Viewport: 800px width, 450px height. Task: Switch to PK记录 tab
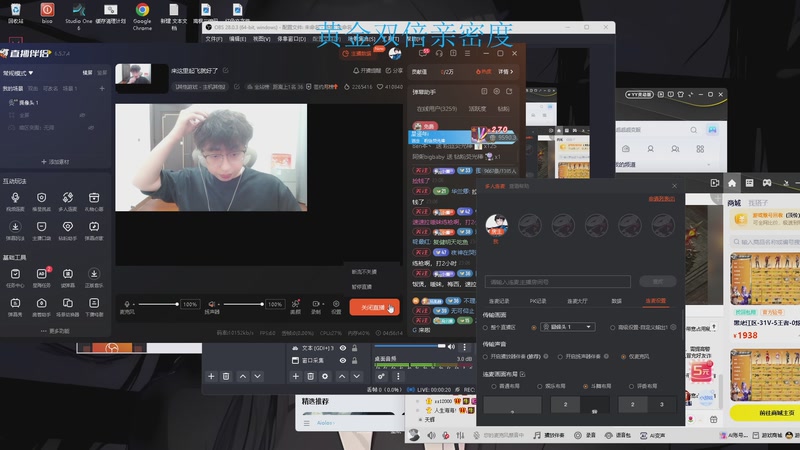(538, 301)
